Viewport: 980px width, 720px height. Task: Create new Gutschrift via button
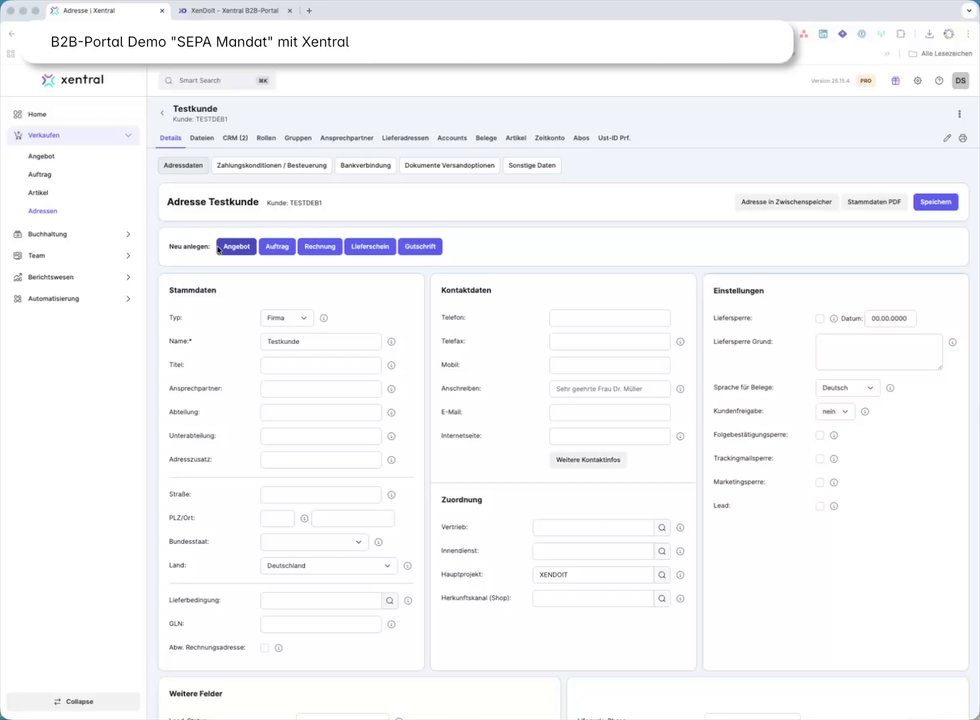point(420,247)
